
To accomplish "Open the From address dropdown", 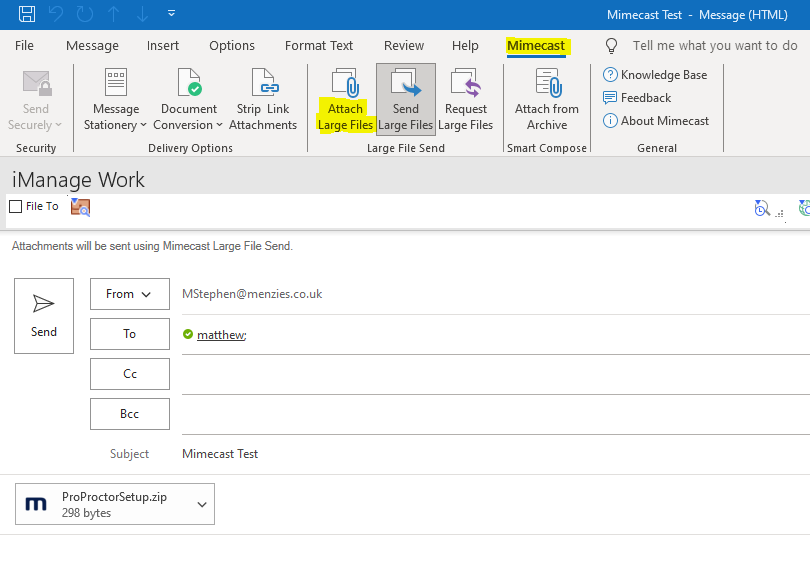I will tap(130, 294).
